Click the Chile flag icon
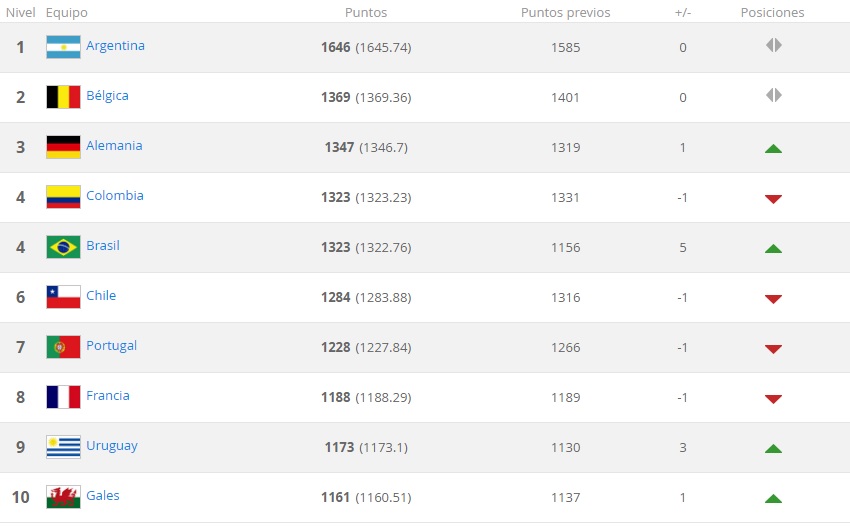Screen dimensions: 850x528 point(63,297)
